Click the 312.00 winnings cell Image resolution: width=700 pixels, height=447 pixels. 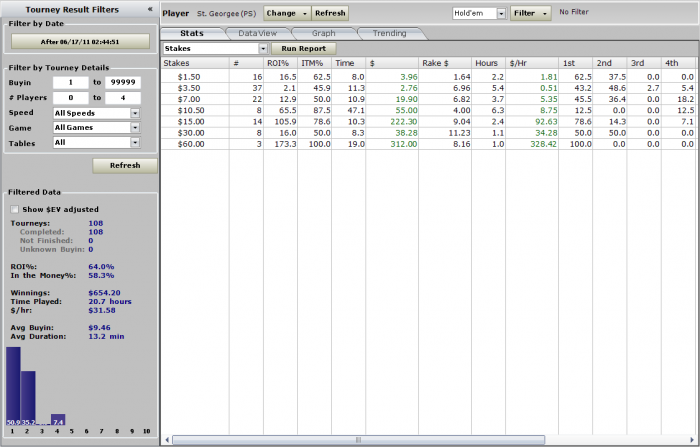pos(392,144)
